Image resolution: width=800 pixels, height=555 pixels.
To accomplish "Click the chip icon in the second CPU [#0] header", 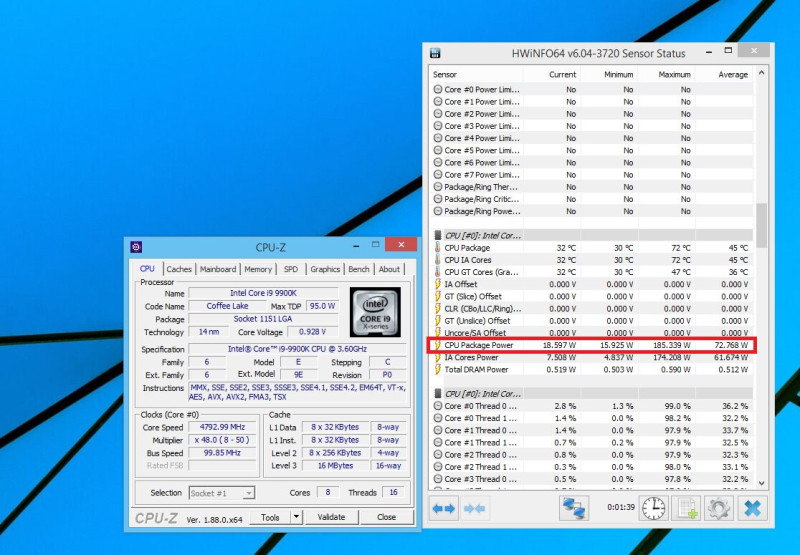I will pyautogui.click(x=437, y=393).
